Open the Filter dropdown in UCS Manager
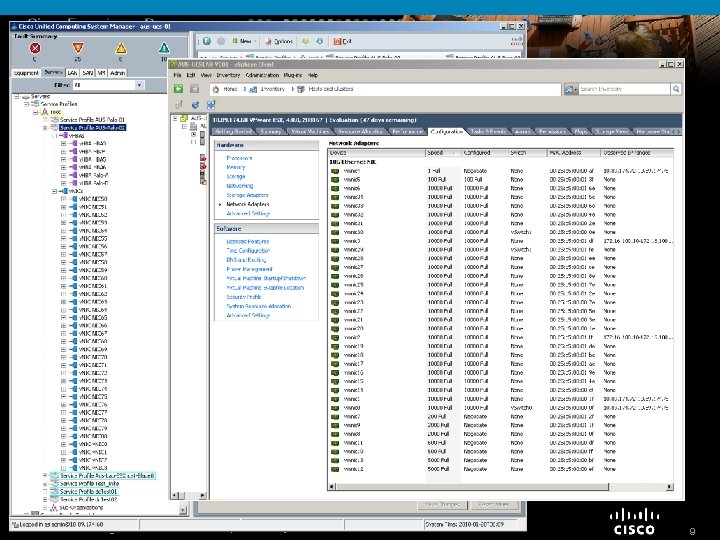 [139, 85]
